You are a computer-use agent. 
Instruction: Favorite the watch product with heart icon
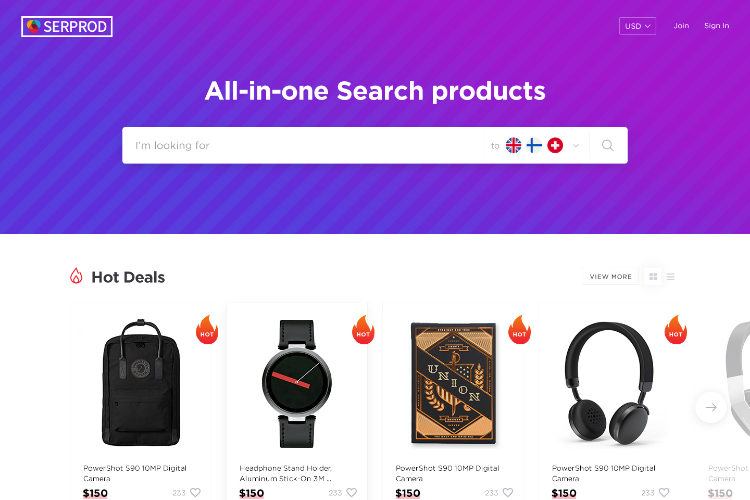click(x=352, y=492)
